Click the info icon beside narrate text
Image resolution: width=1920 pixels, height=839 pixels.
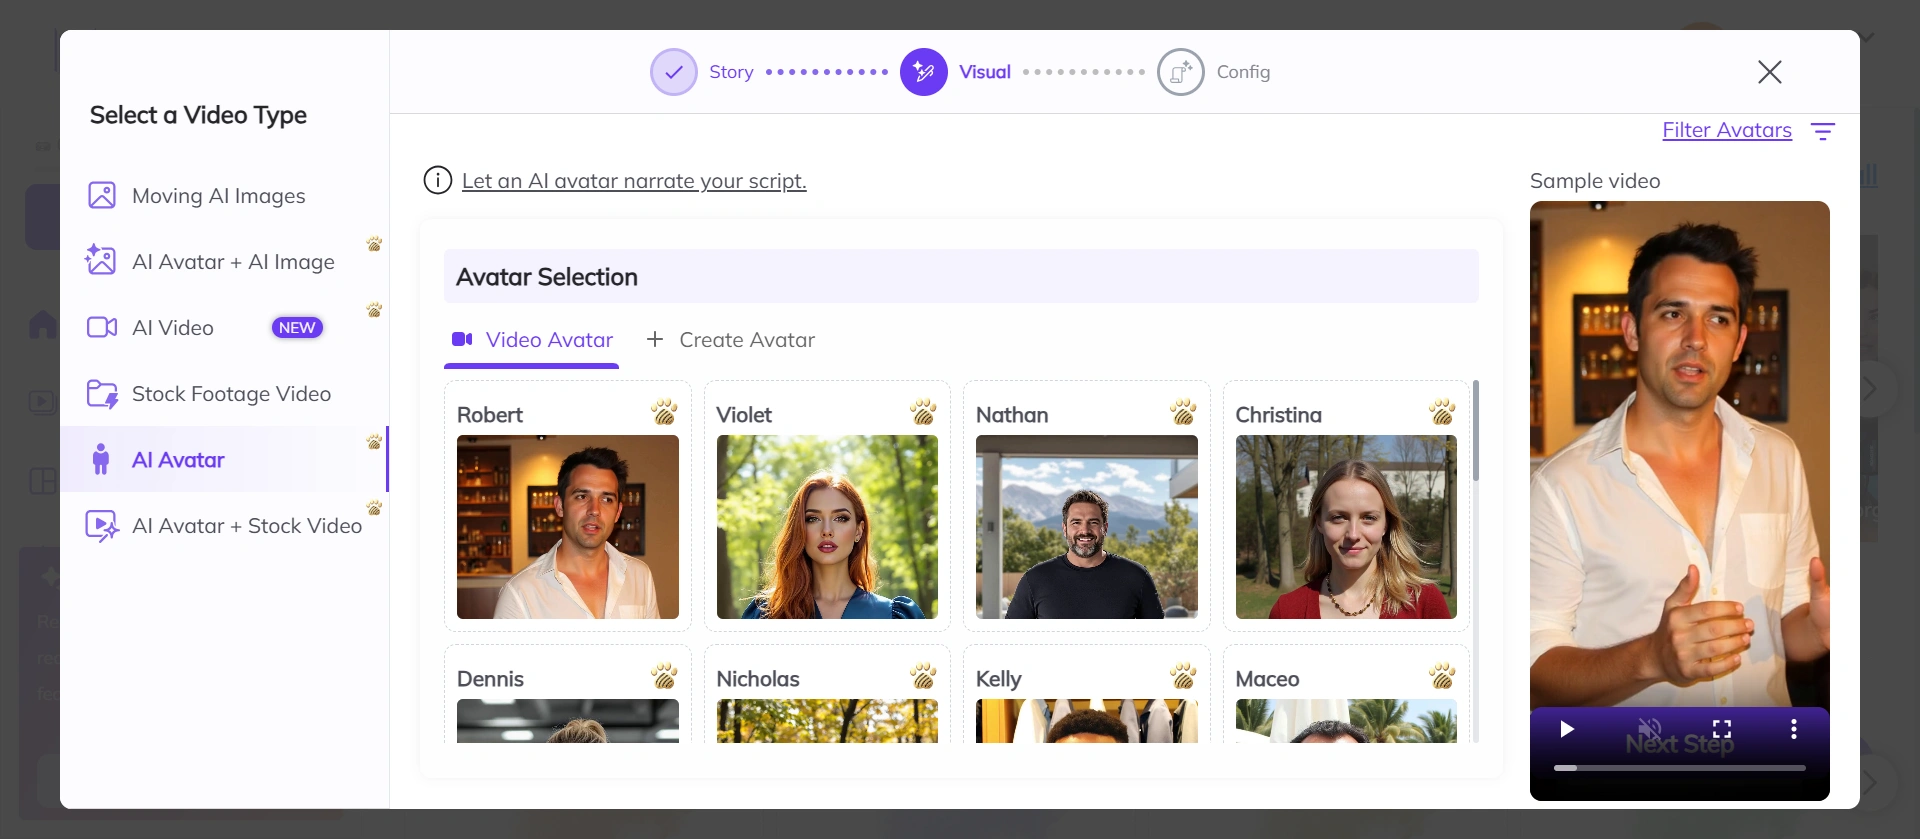[438, 180]
